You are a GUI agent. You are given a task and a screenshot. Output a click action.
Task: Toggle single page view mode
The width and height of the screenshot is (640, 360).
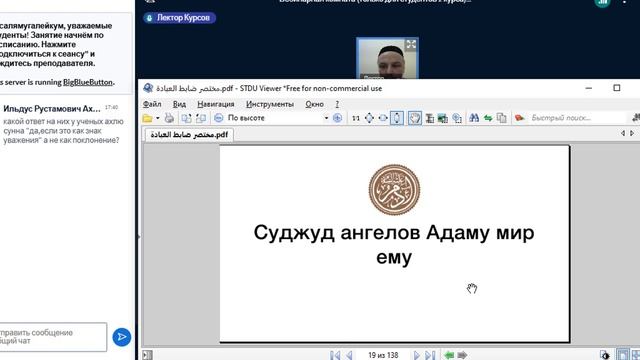pos(622,355)
